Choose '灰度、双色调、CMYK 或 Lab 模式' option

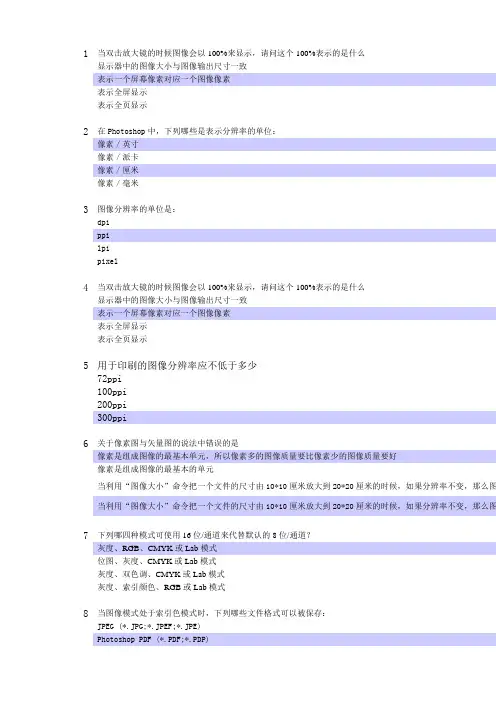[161, 574]
